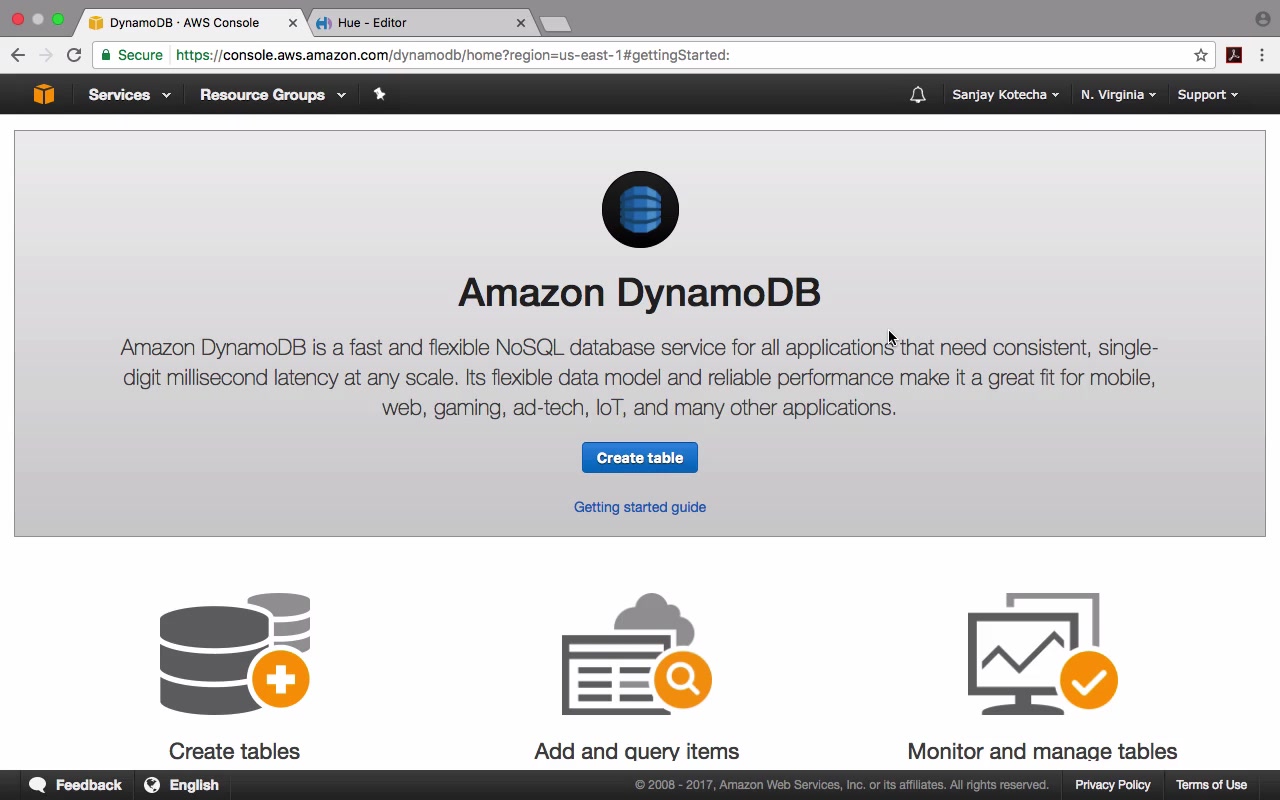
Task: Click the Adobe PDF extension icon
Action: (1234, 55)
